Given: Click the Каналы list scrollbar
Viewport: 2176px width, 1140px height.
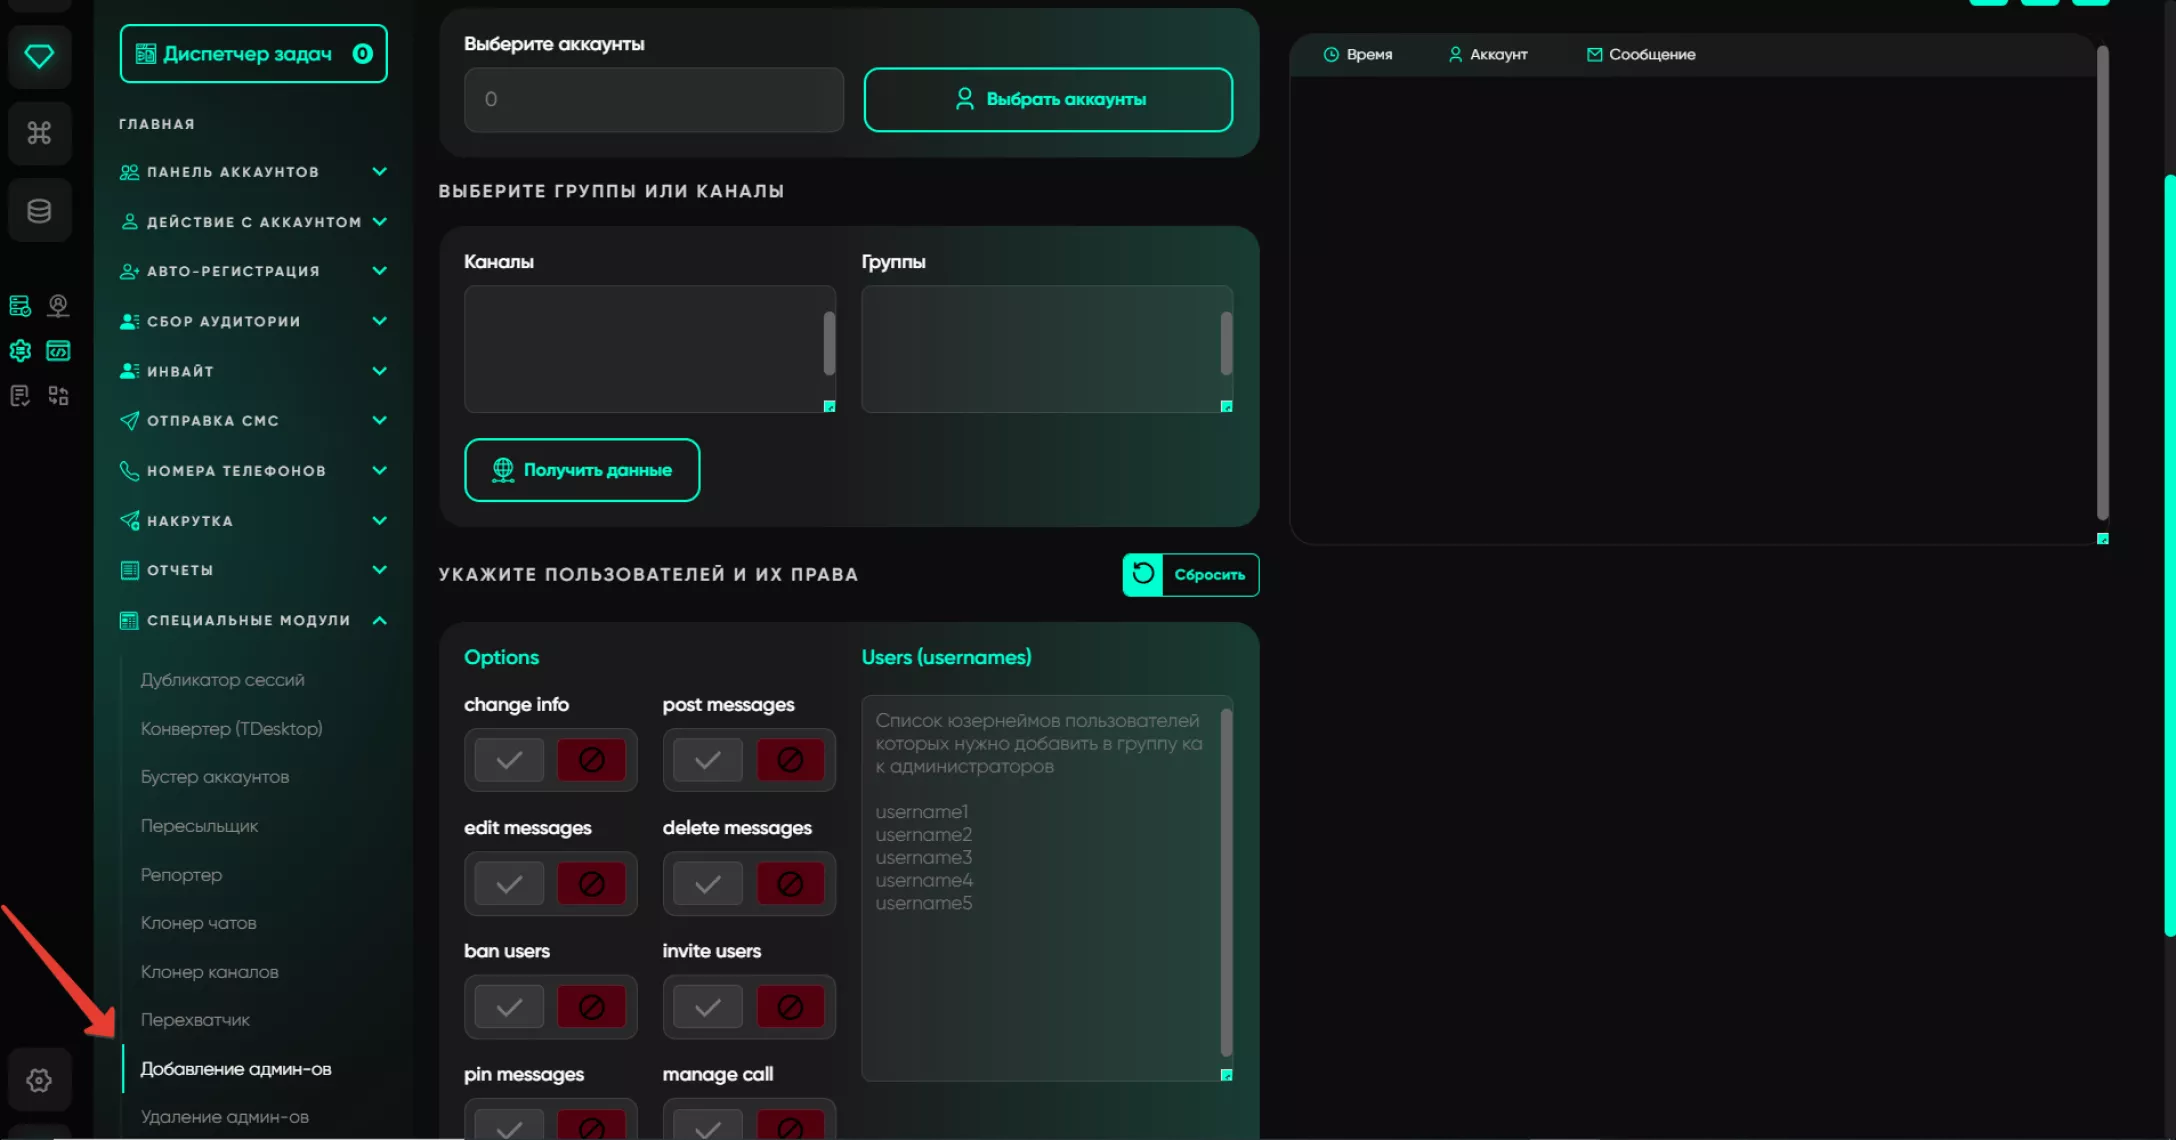Looking at the screenshot, I should pos(829,344).
